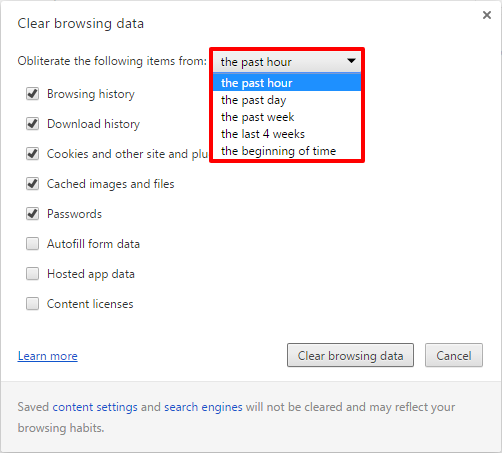The height and width of the screenshot is (453, 502).
Task: Uncheck the Download history checkbox
Action: (32, 124)
